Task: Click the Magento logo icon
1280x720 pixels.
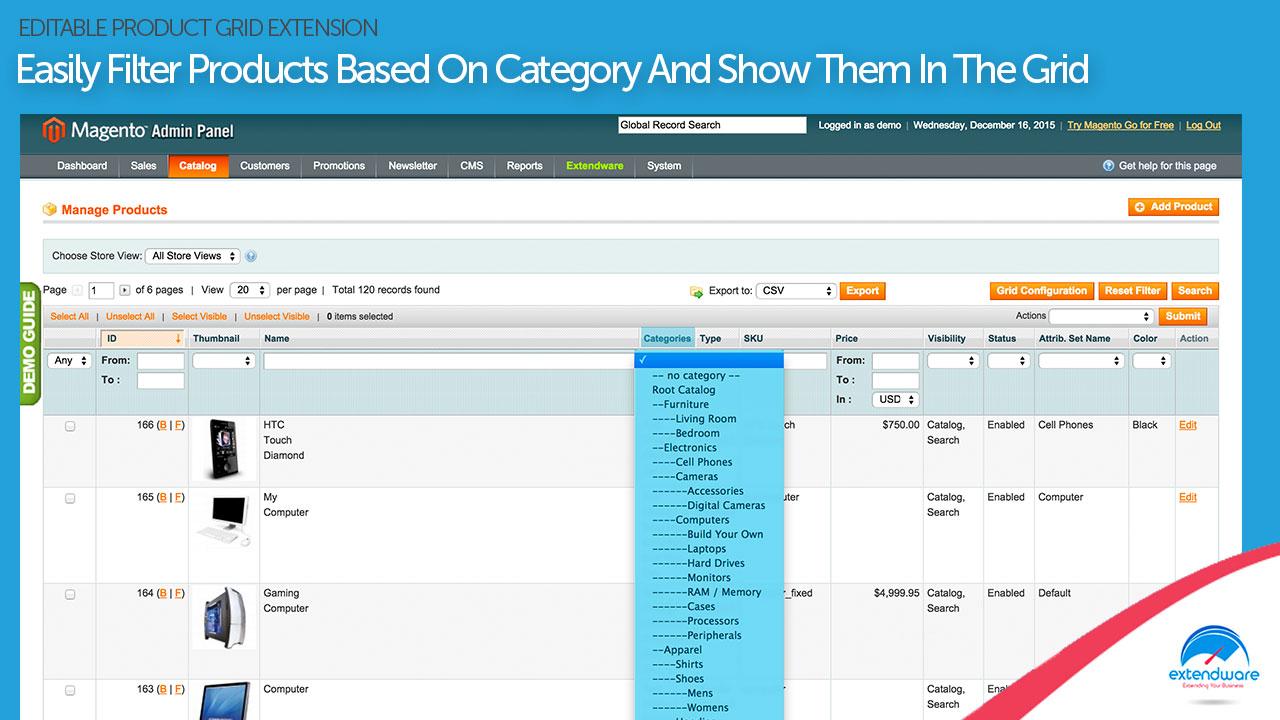Action: tap(54, 130)
